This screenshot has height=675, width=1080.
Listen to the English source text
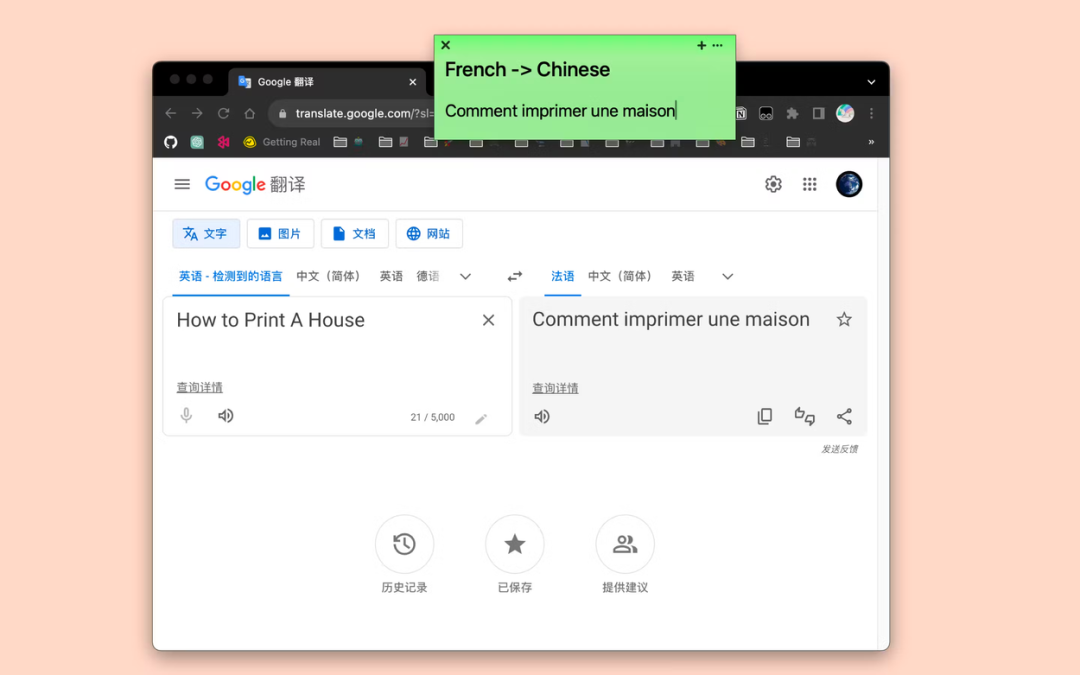point(225,415)
